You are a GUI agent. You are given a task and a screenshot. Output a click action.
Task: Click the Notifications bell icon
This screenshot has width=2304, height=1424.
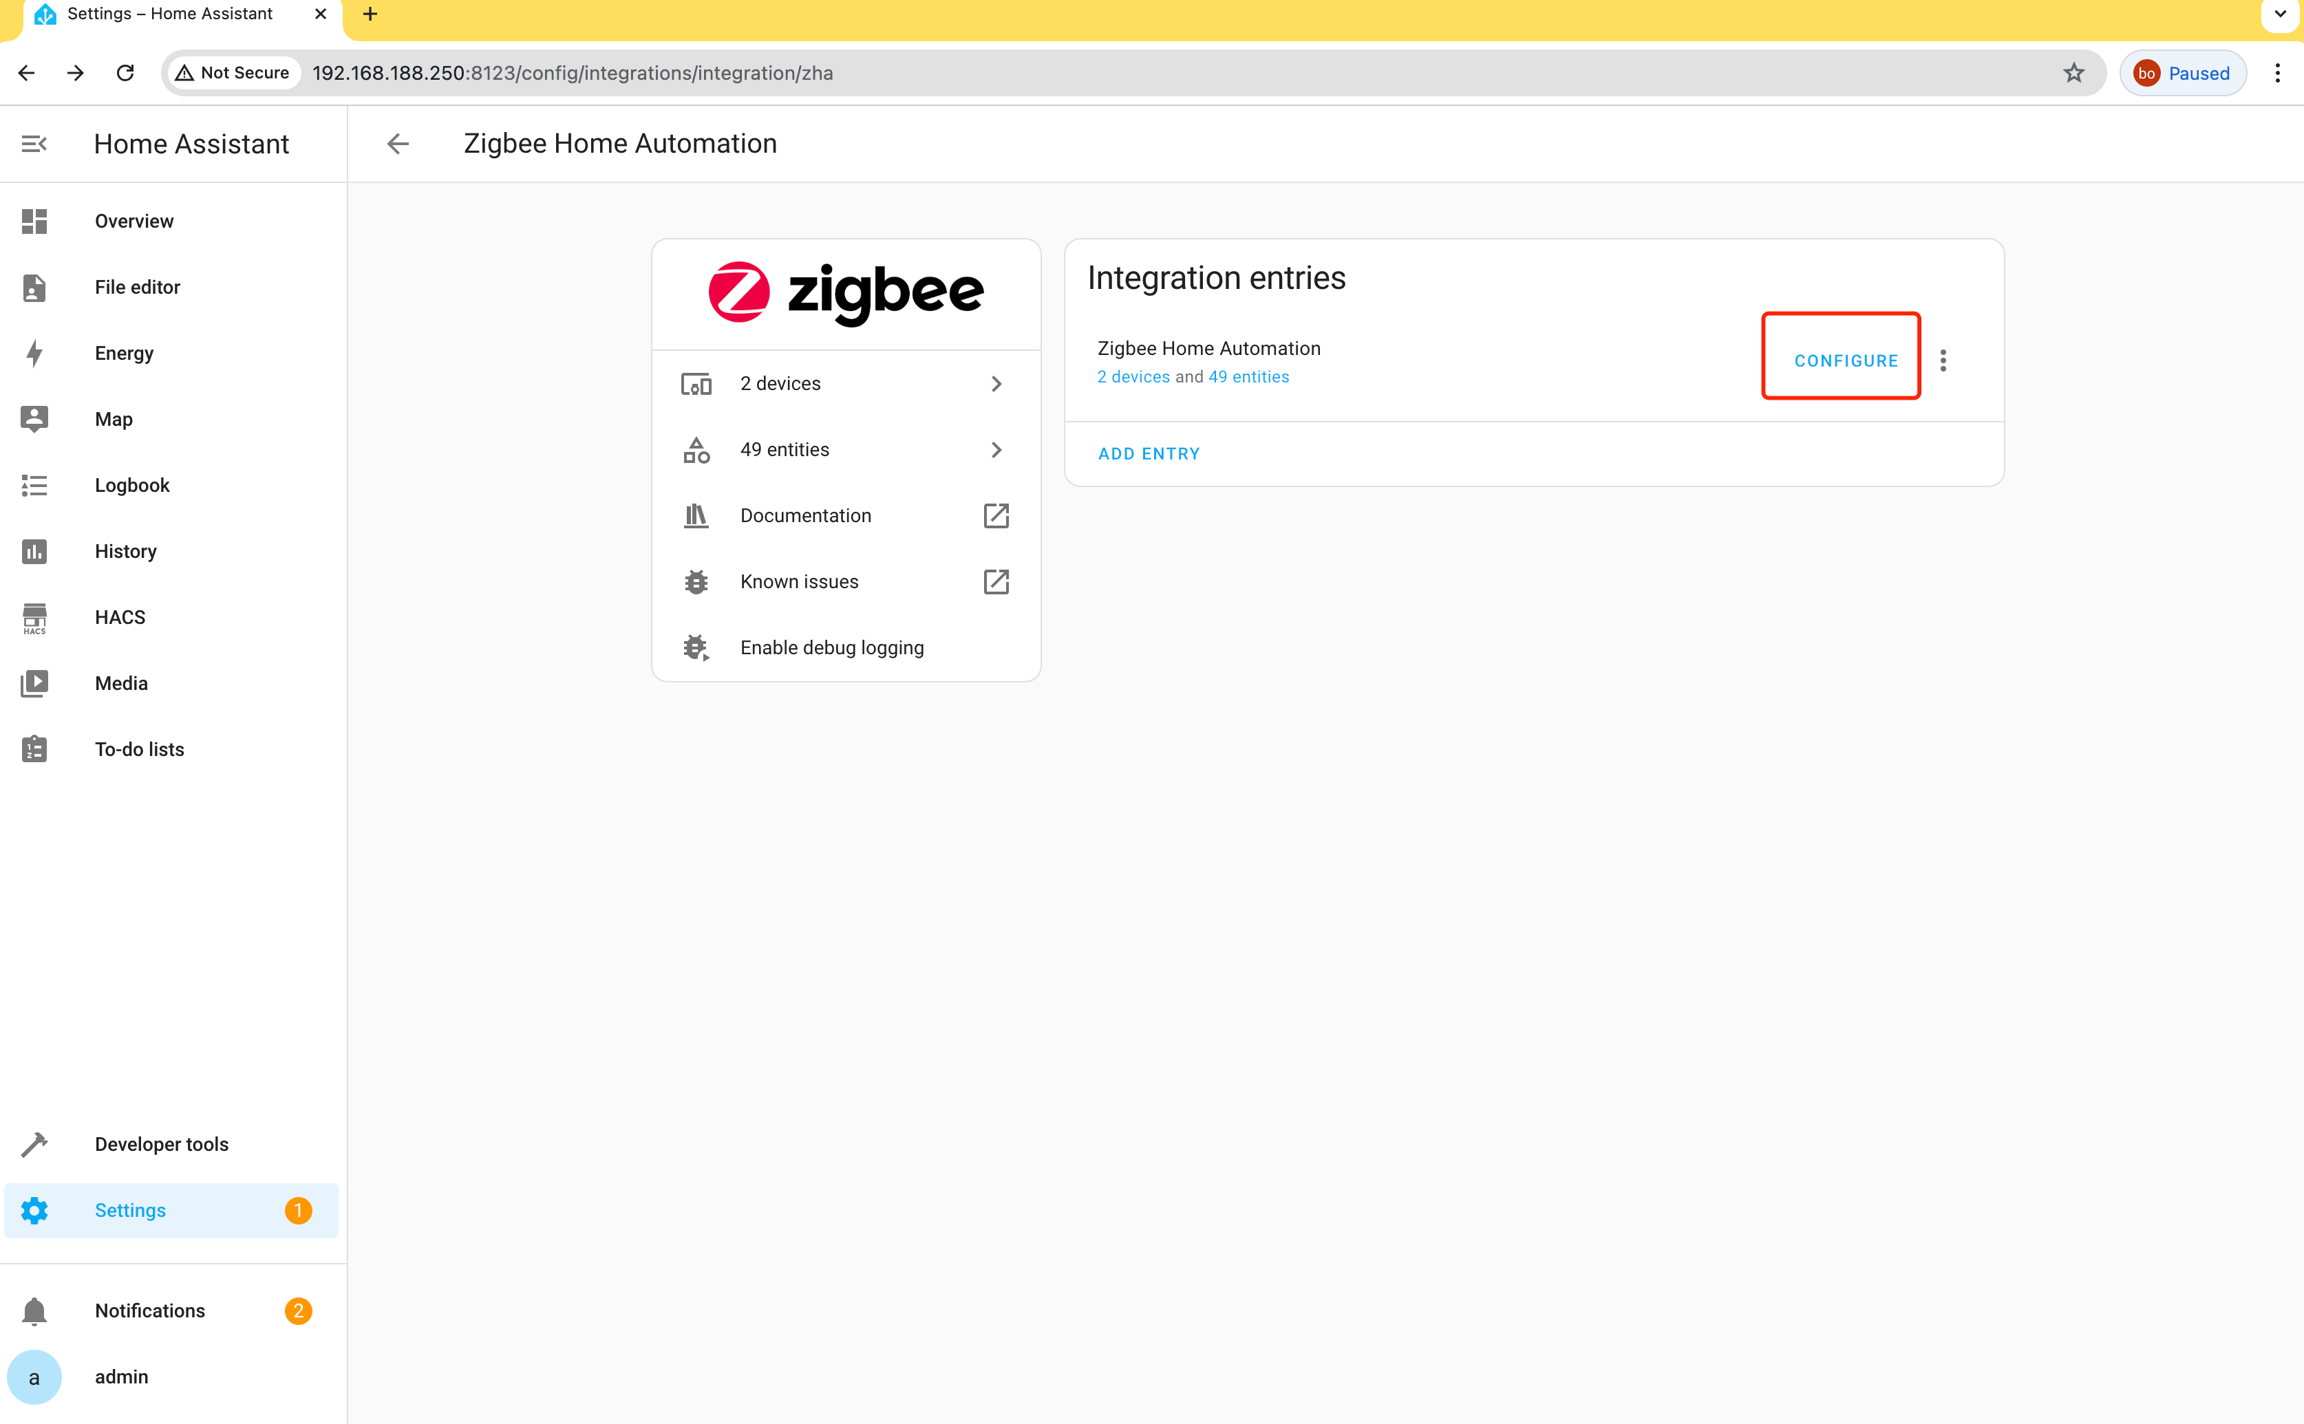point(34,1311)
